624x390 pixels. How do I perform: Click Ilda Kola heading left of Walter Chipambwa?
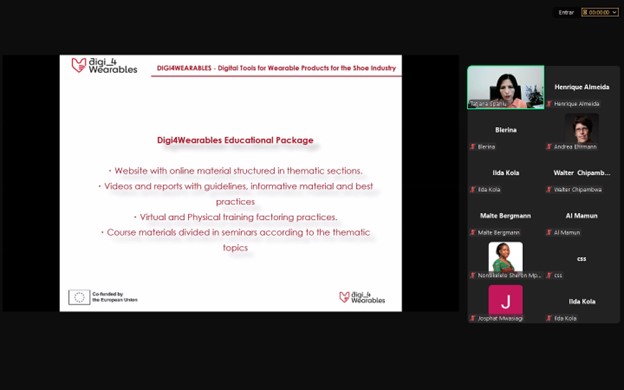coord(506,173)
